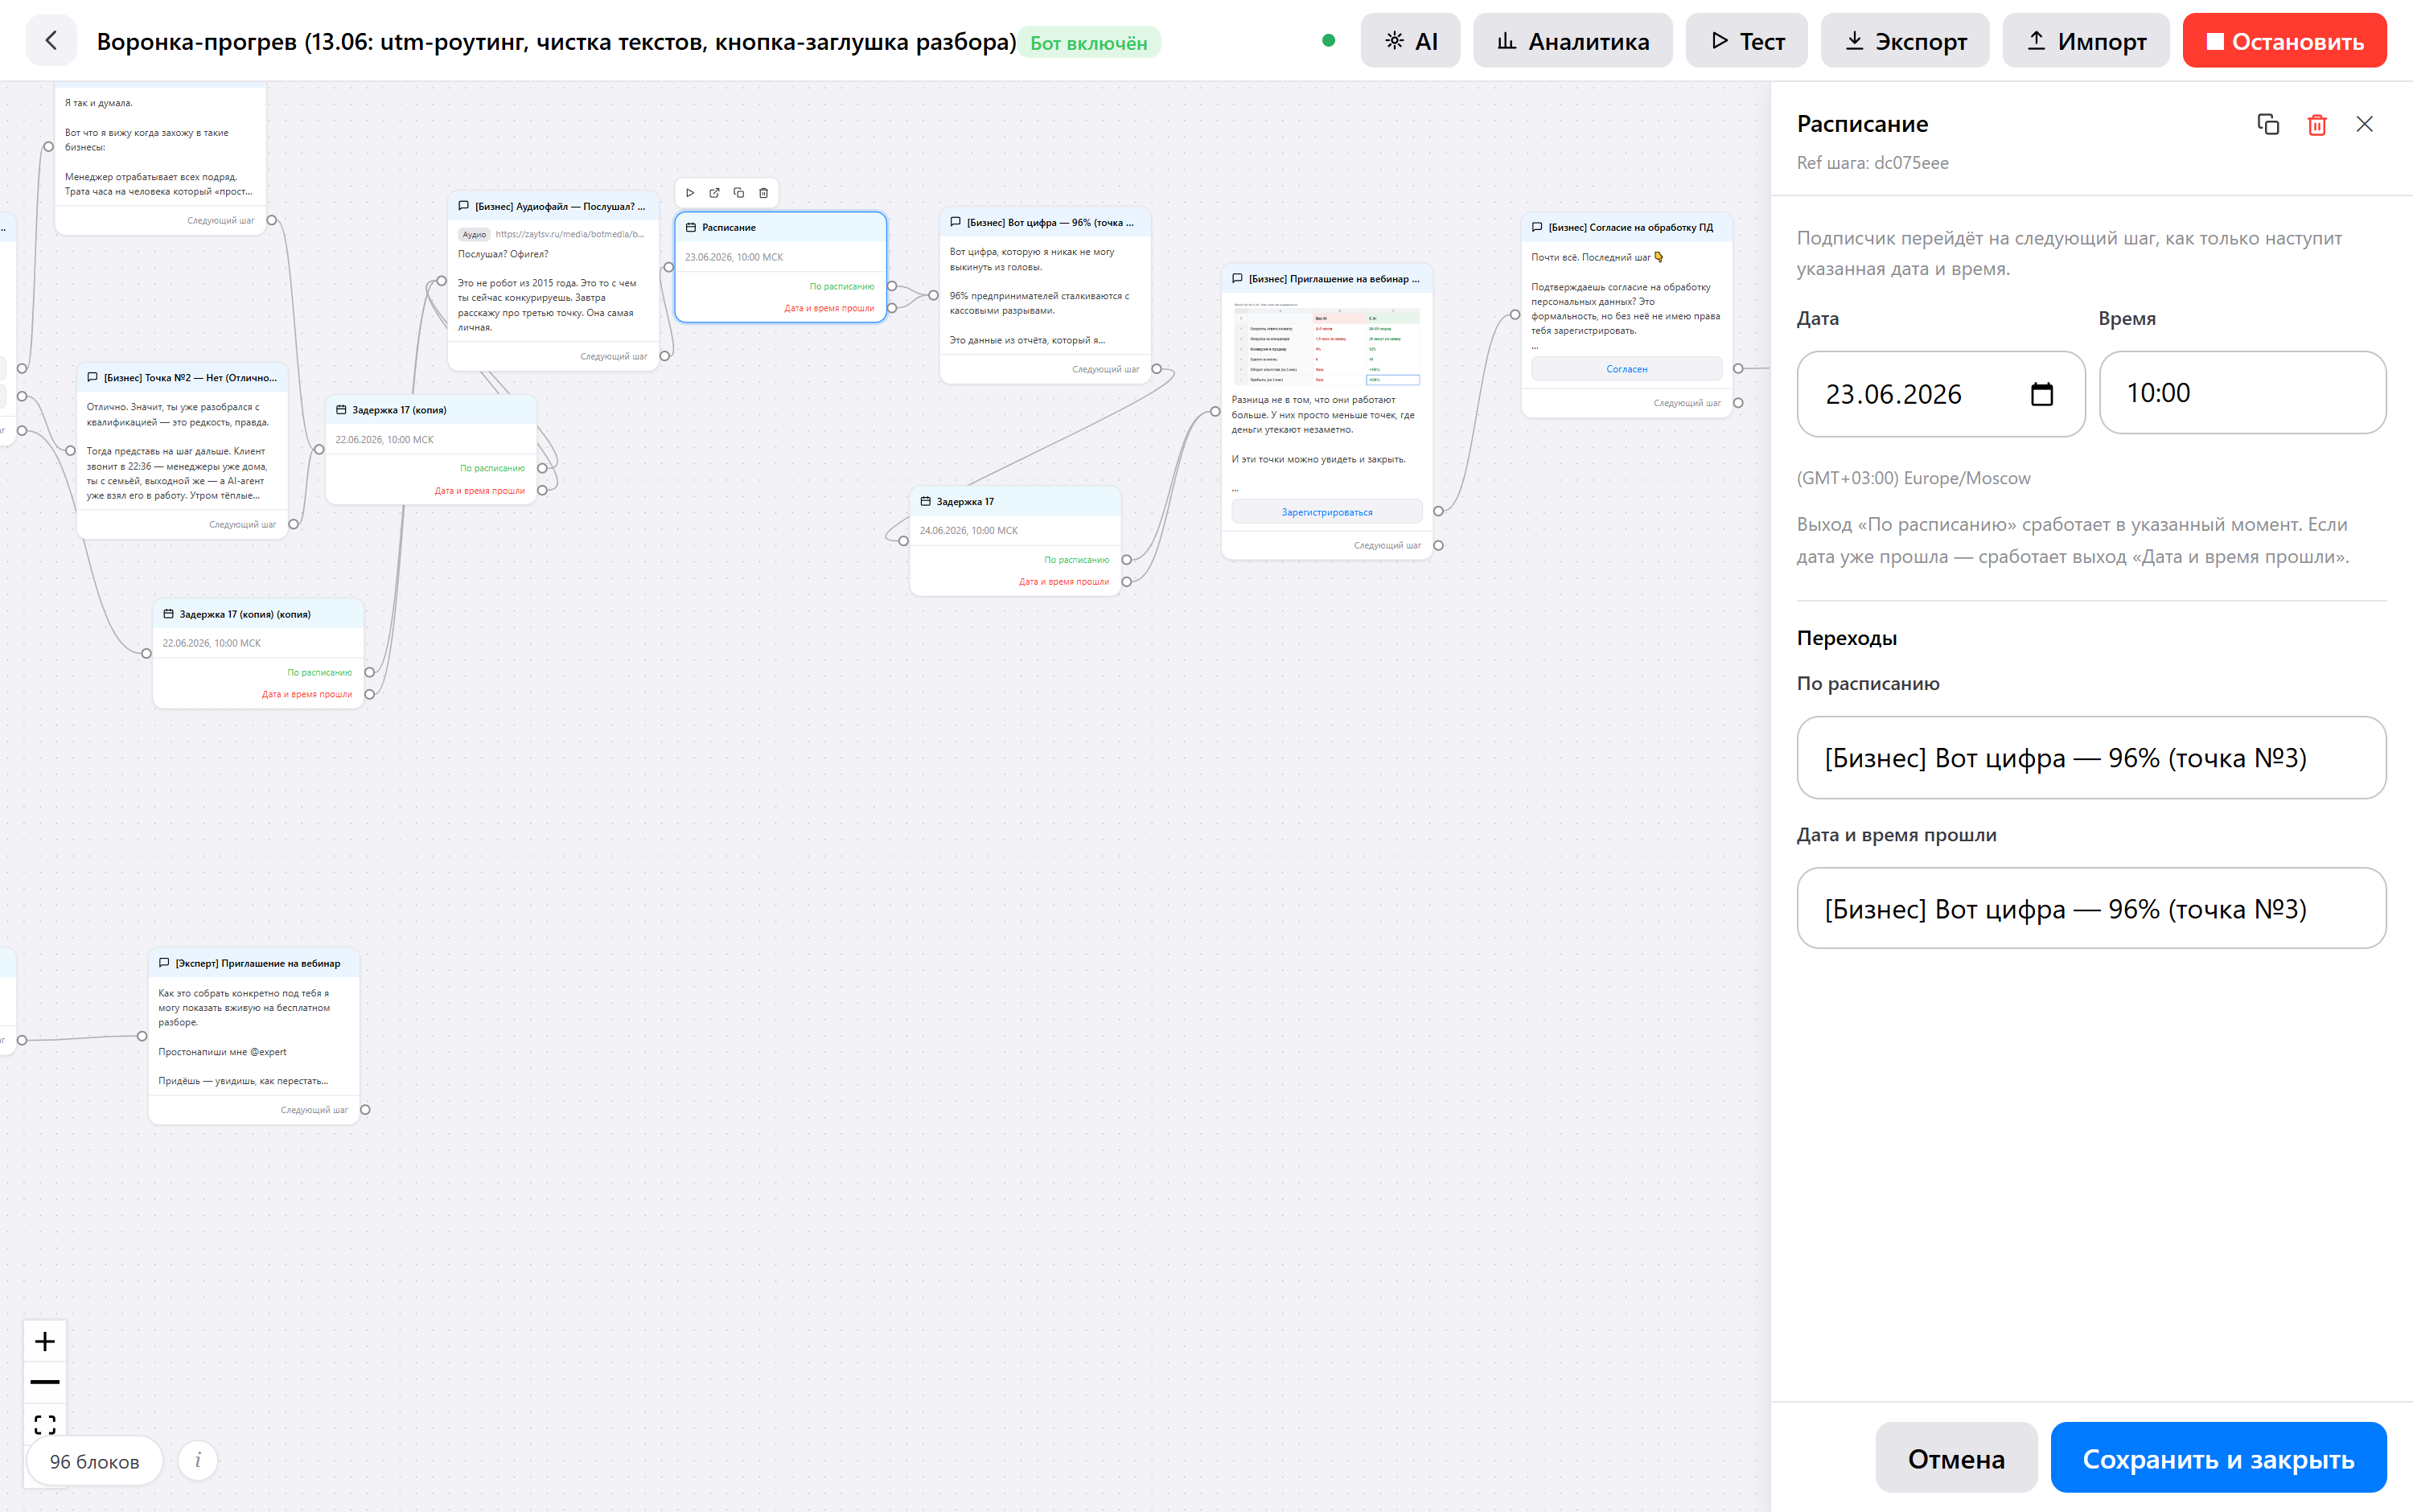Close the Расписание side panel

(x=2364, y=124)
